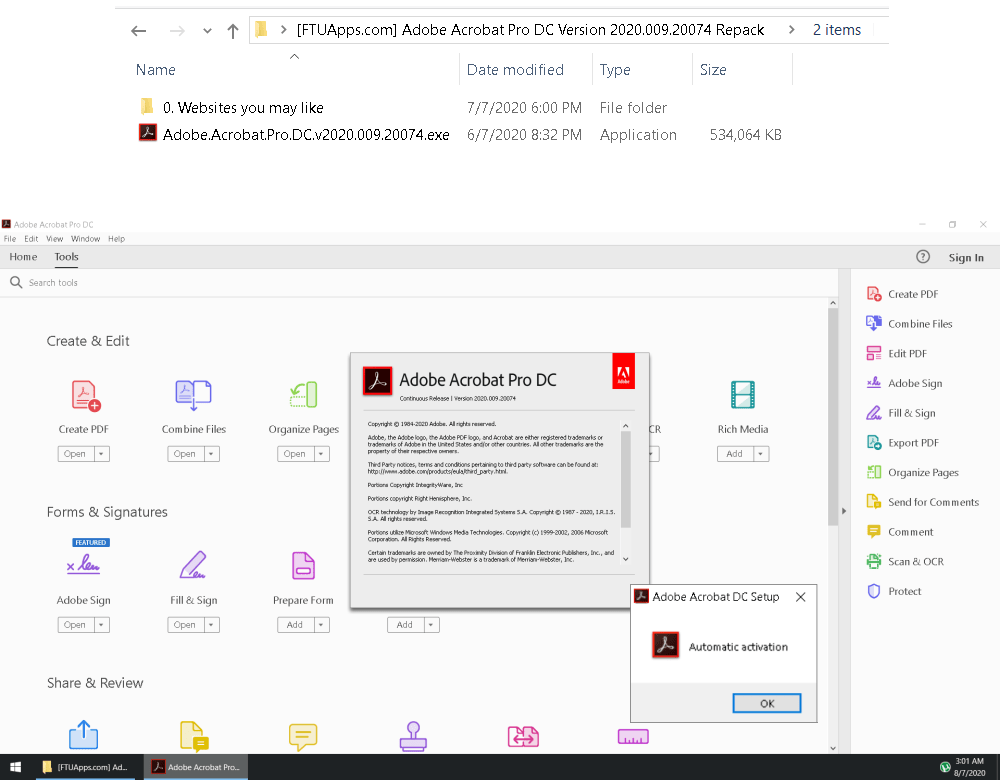Click the Rich Media film icon
Screen dimensions: 1000x780
coord(743,395)
